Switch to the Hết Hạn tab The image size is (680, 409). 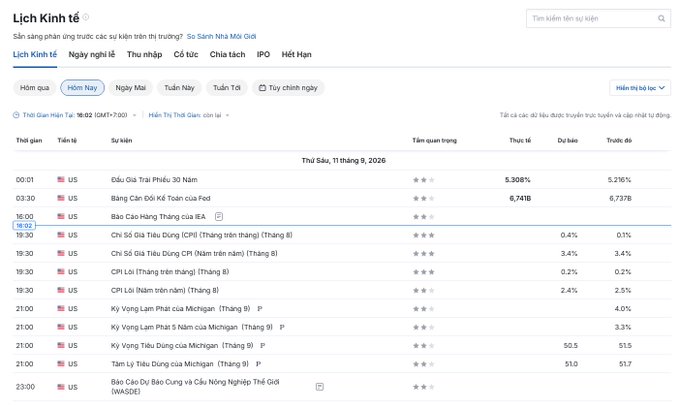tap(296, 55)
